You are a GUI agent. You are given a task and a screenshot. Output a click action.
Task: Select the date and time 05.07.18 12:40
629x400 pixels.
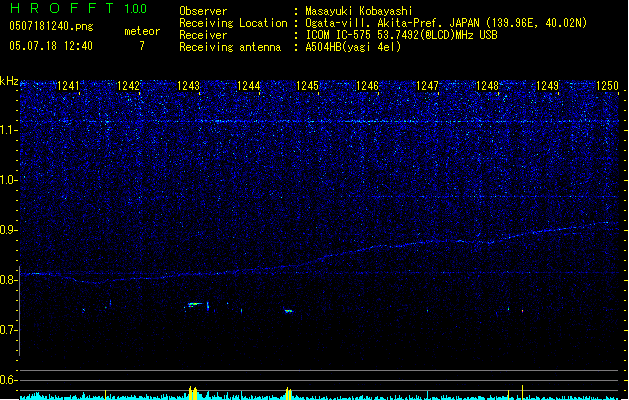point(49,46)
